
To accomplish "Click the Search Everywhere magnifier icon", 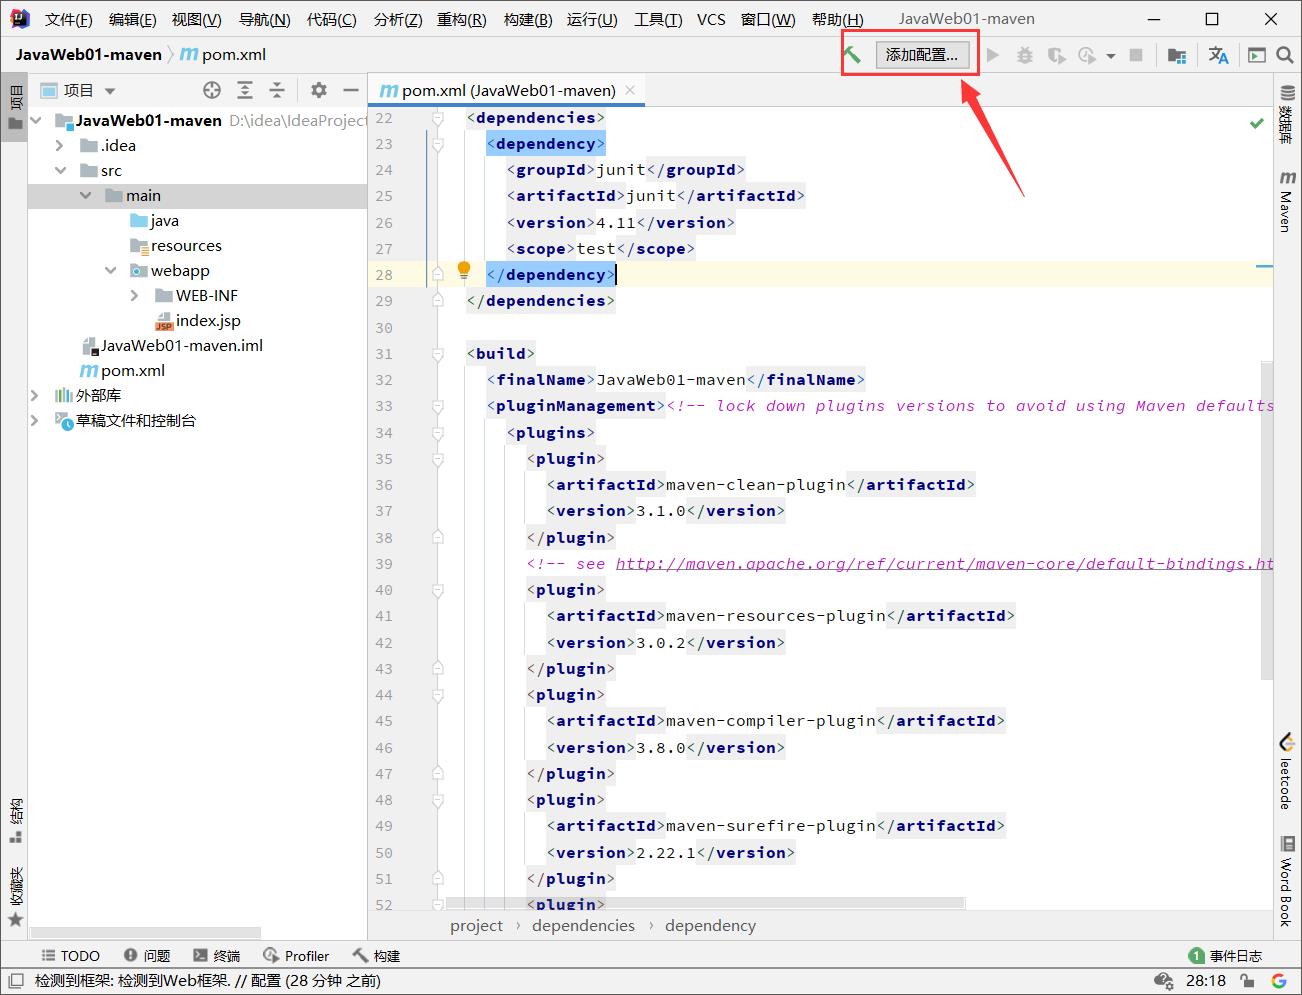I will tap(1285, 55).
